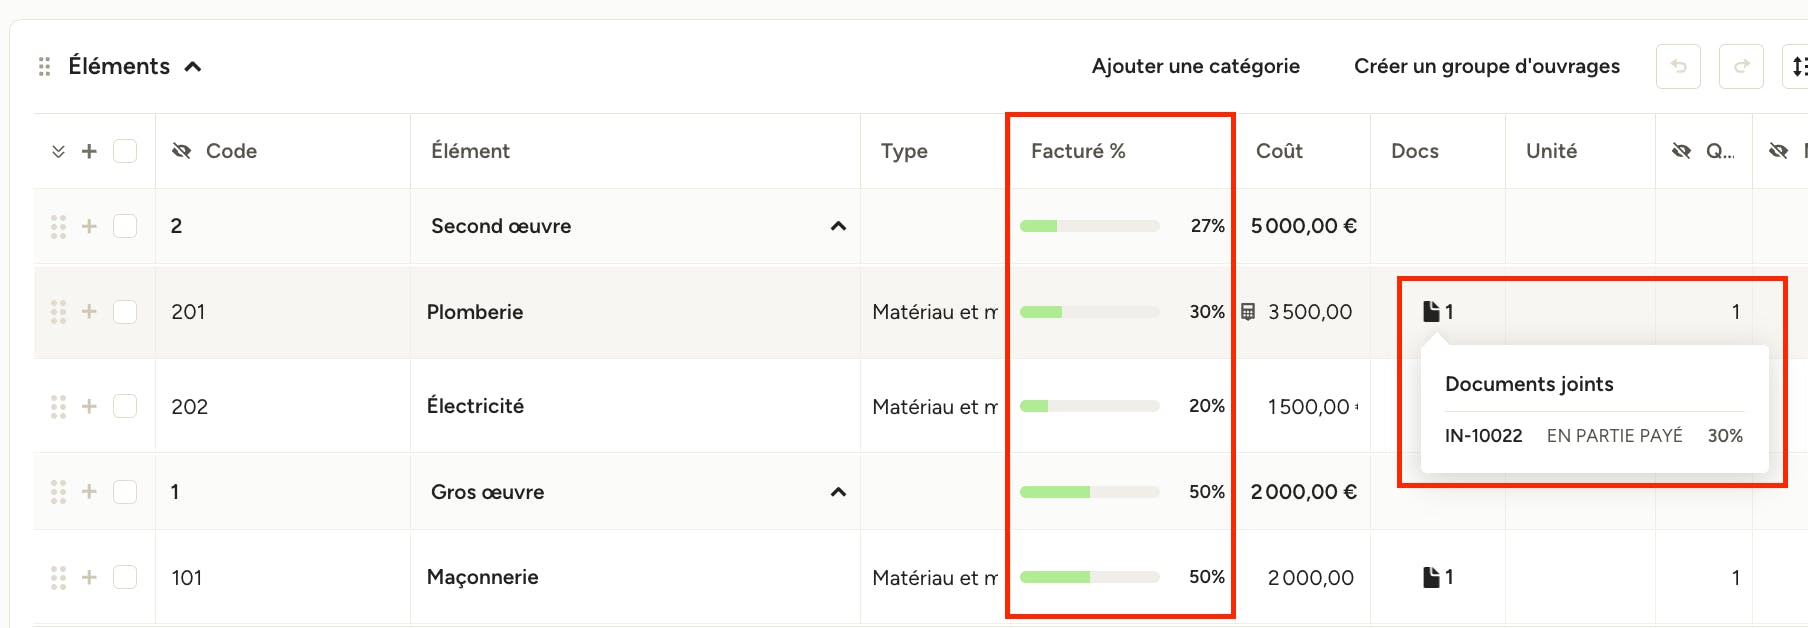Viewport: 1808px width, 628px height.
Task: Click the Plomberie 30% invoiced progress bar
Action: click(x=1089, y=312)
